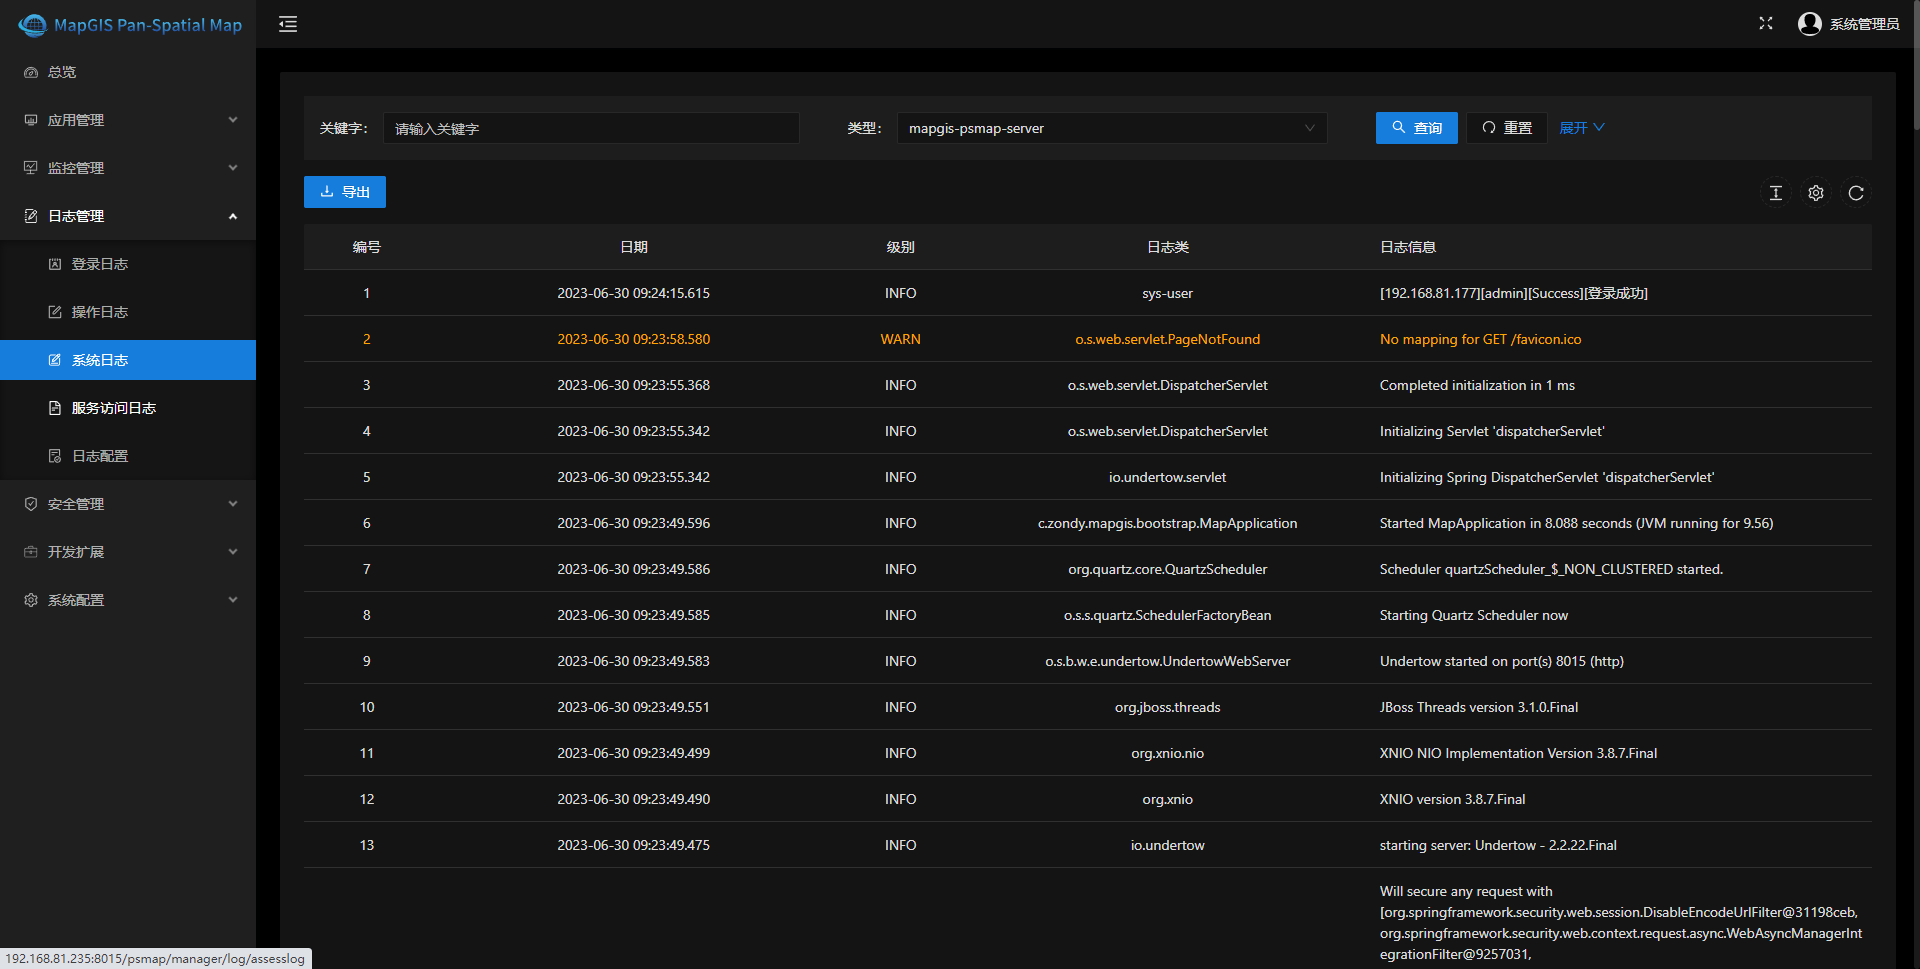Click 'Completed initialization in 1 ms' message

pyautogui.click(x=1477, y=385)
